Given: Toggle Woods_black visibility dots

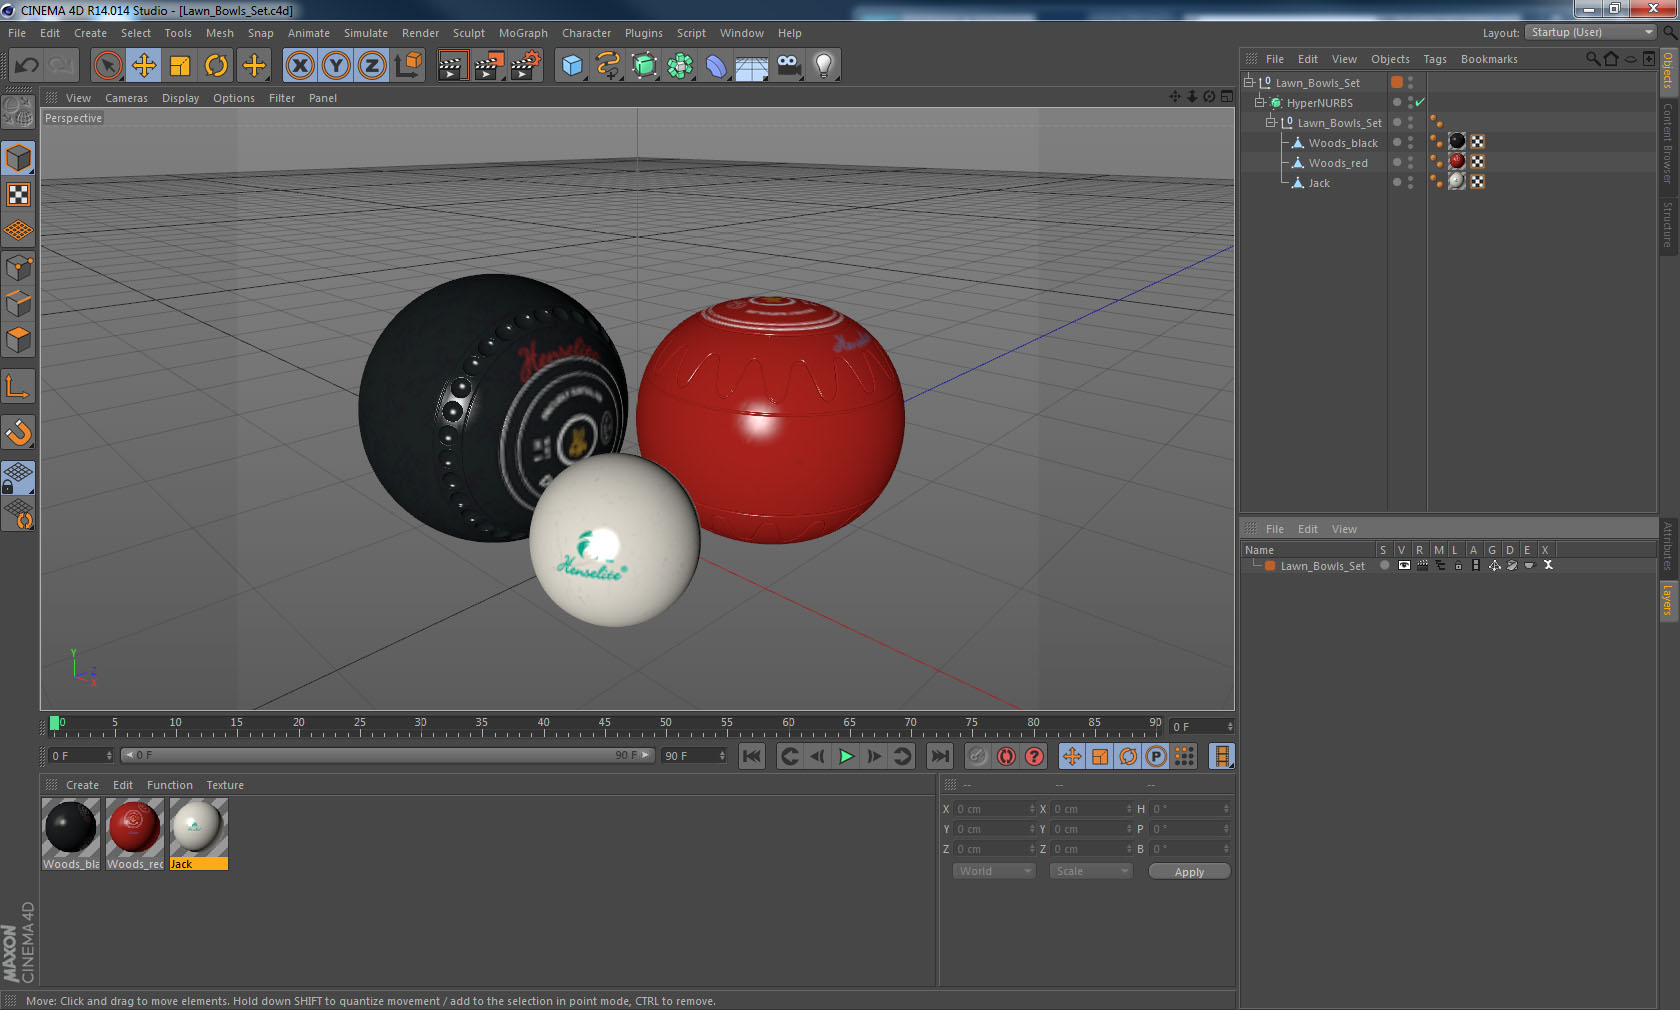Looking at the screenshot, I should 1411,142.
